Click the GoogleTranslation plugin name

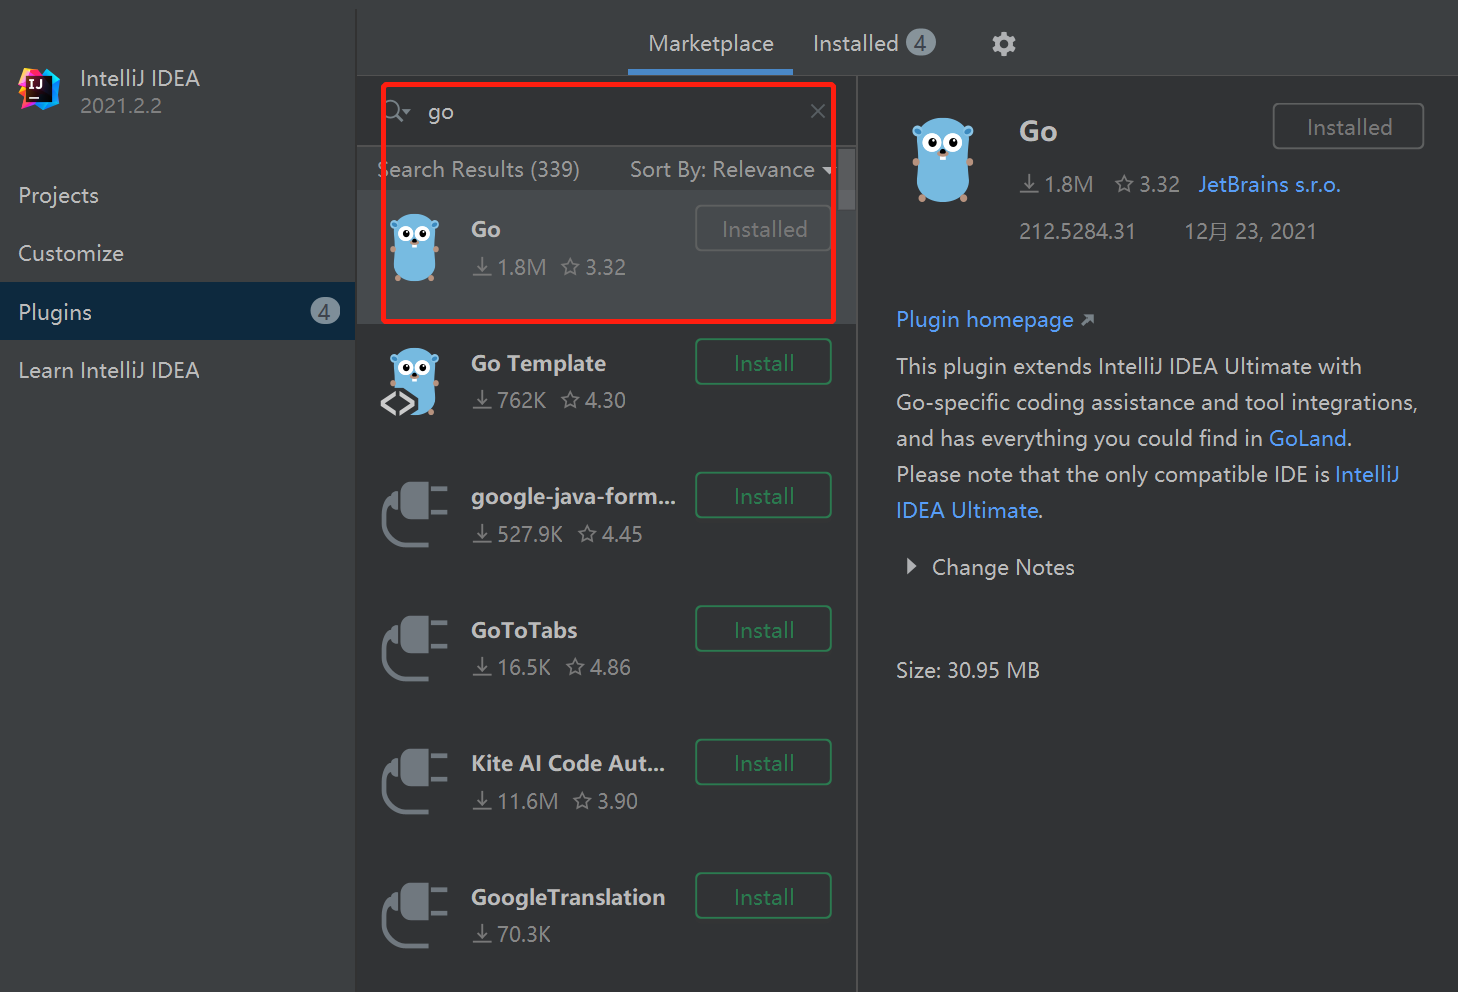tap(568, 898)
